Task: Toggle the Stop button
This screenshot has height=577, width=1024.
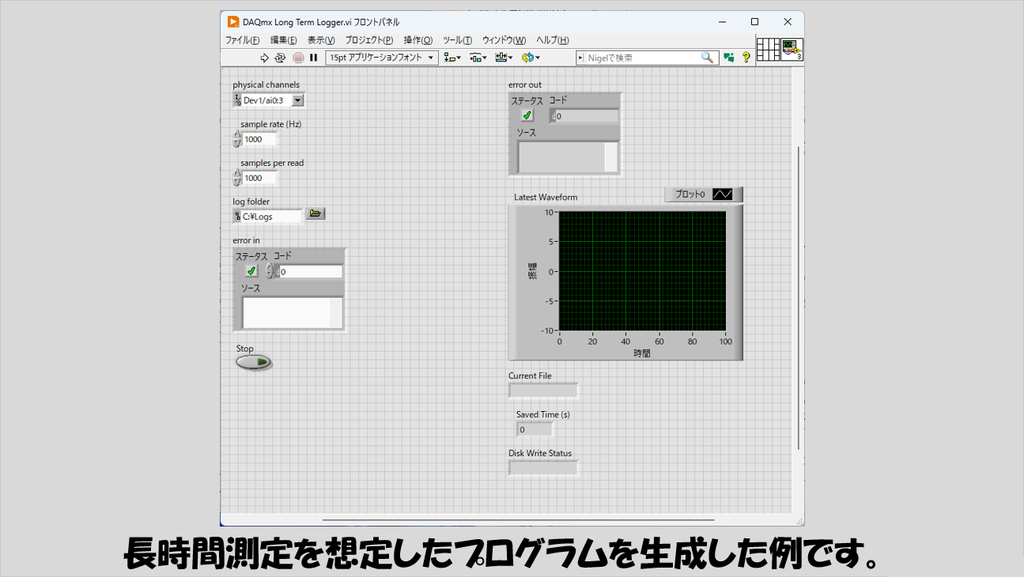Action: click(253, 362)
